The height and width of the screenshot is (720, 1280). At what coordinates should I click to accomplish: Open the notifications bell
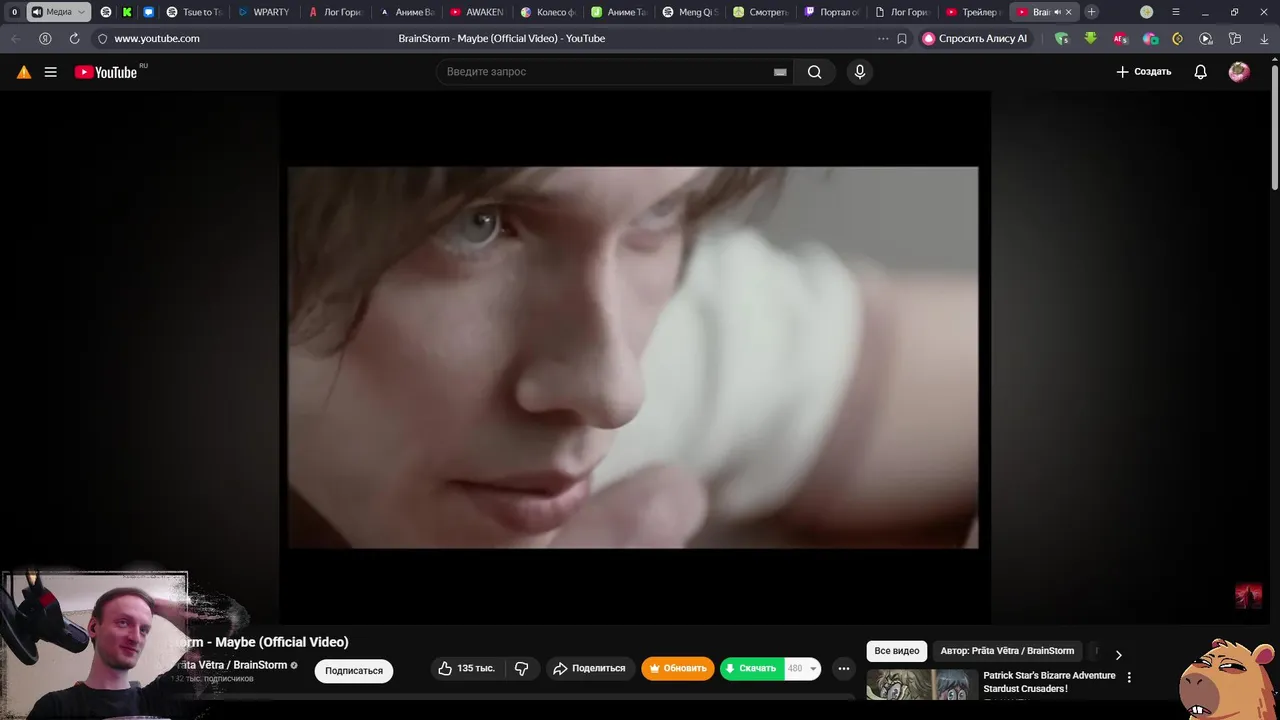point(1200,72)
